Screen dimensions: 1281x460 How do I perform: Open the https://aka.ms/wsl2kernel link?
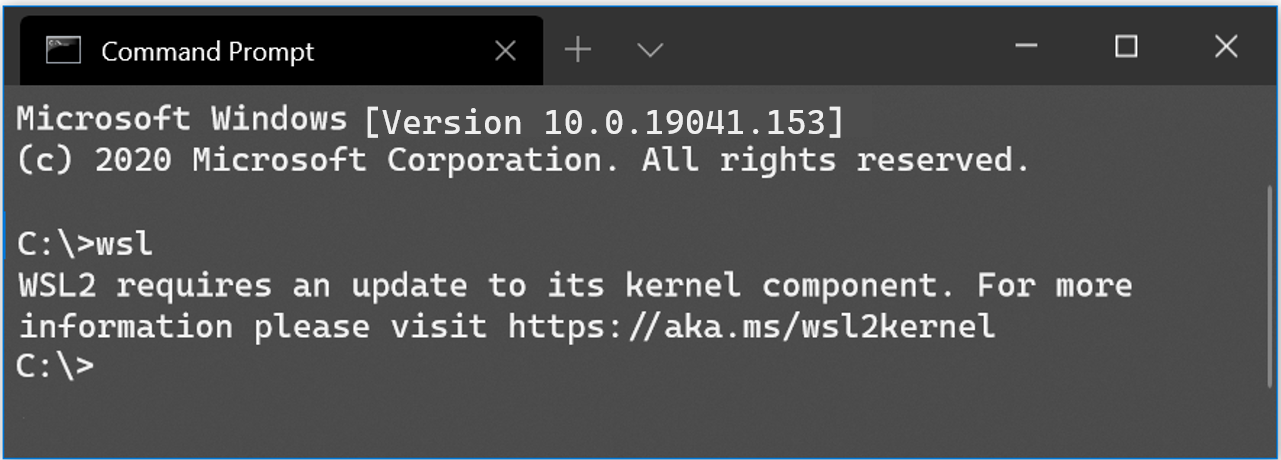752,326
